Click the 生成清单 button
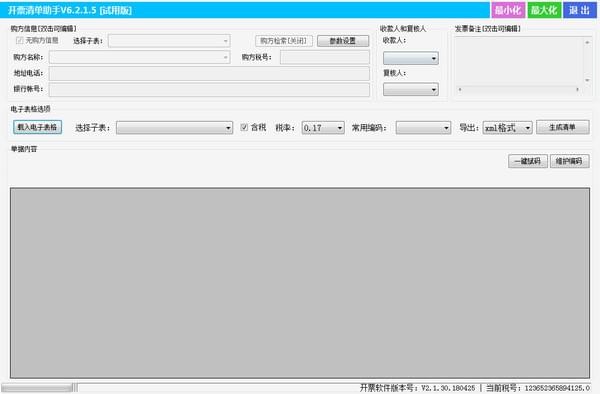600x394 pixels. (562, 127)
